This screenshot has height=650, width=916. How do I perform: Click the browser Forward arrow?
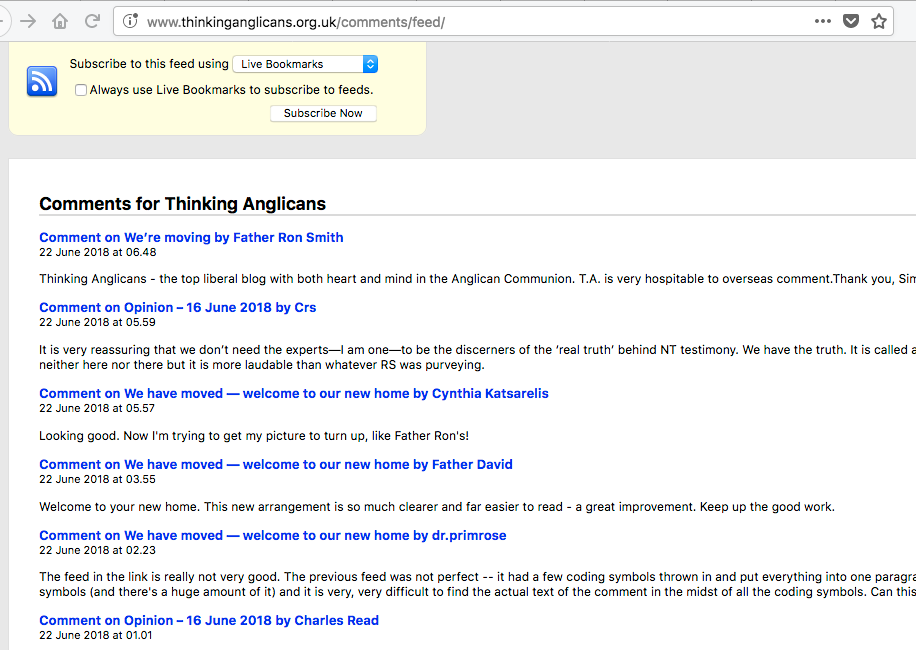coord(27,22)
